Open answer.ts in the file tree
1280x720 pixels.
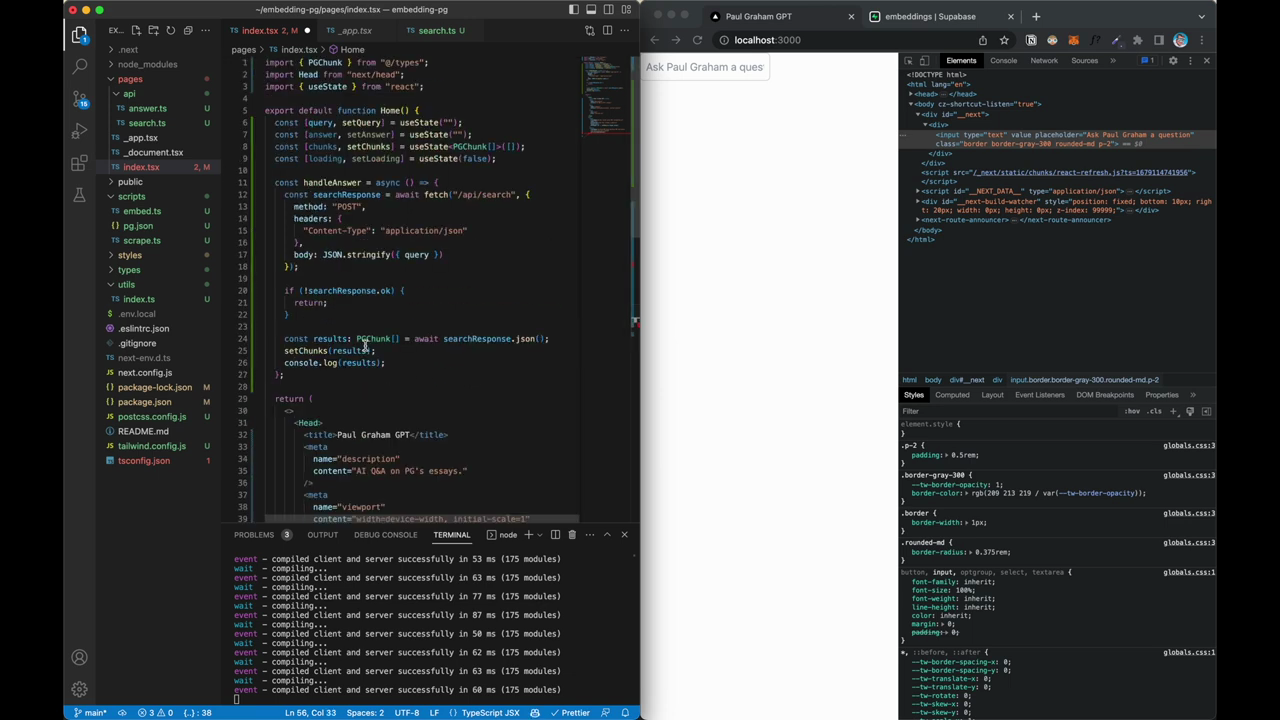click(x=147, y=108)
